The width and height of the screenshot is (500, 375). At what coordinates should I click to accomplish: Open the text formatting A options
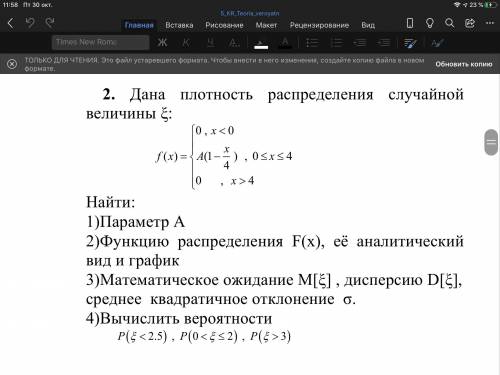[234, 42]
